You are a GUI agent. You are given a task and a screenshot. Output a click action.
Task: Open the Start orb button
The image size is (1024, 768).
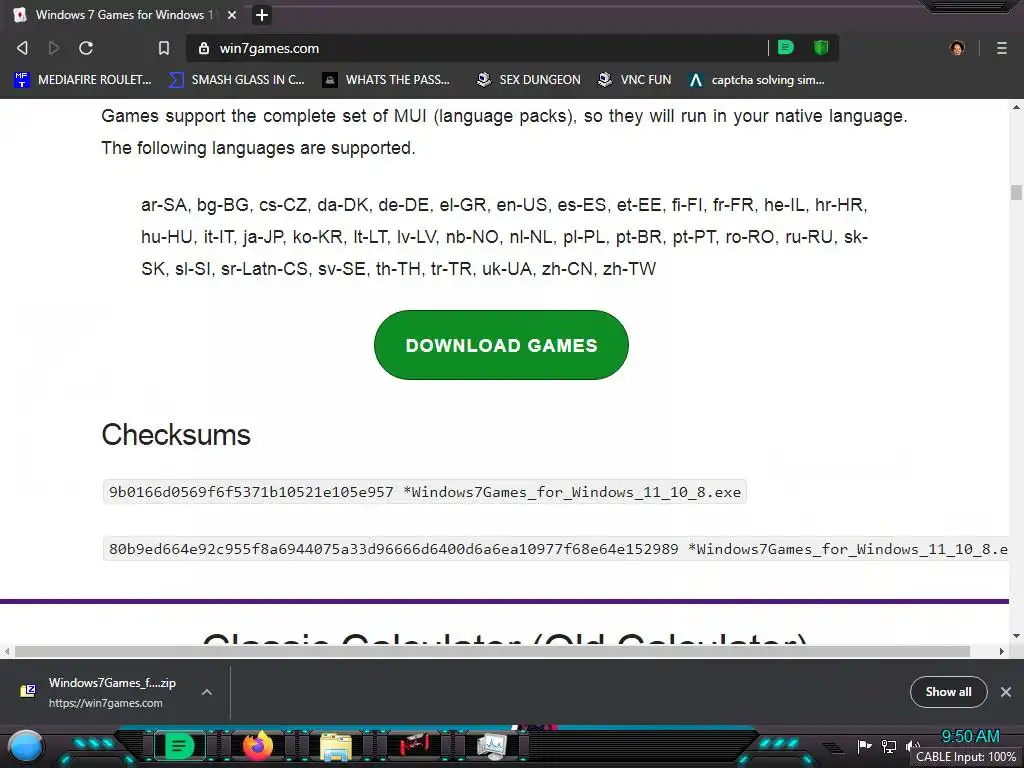coord(27,747)
